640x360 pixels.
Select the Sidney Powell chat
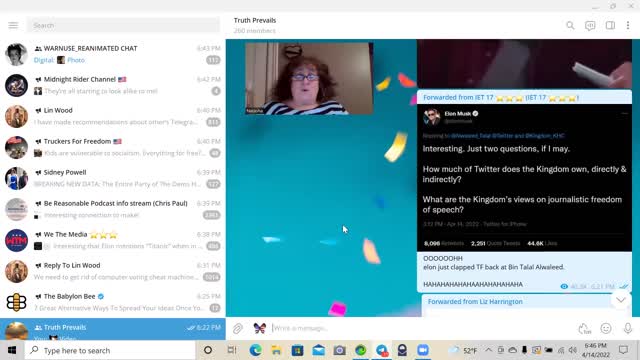(x=113, y=178)
